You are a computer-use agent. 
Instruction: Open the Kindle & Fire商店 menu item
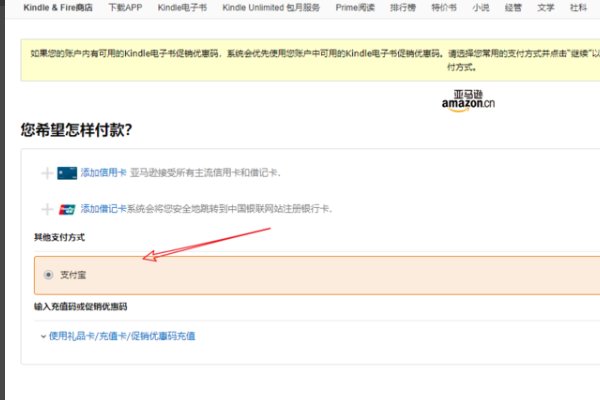(x=58, y=7)
